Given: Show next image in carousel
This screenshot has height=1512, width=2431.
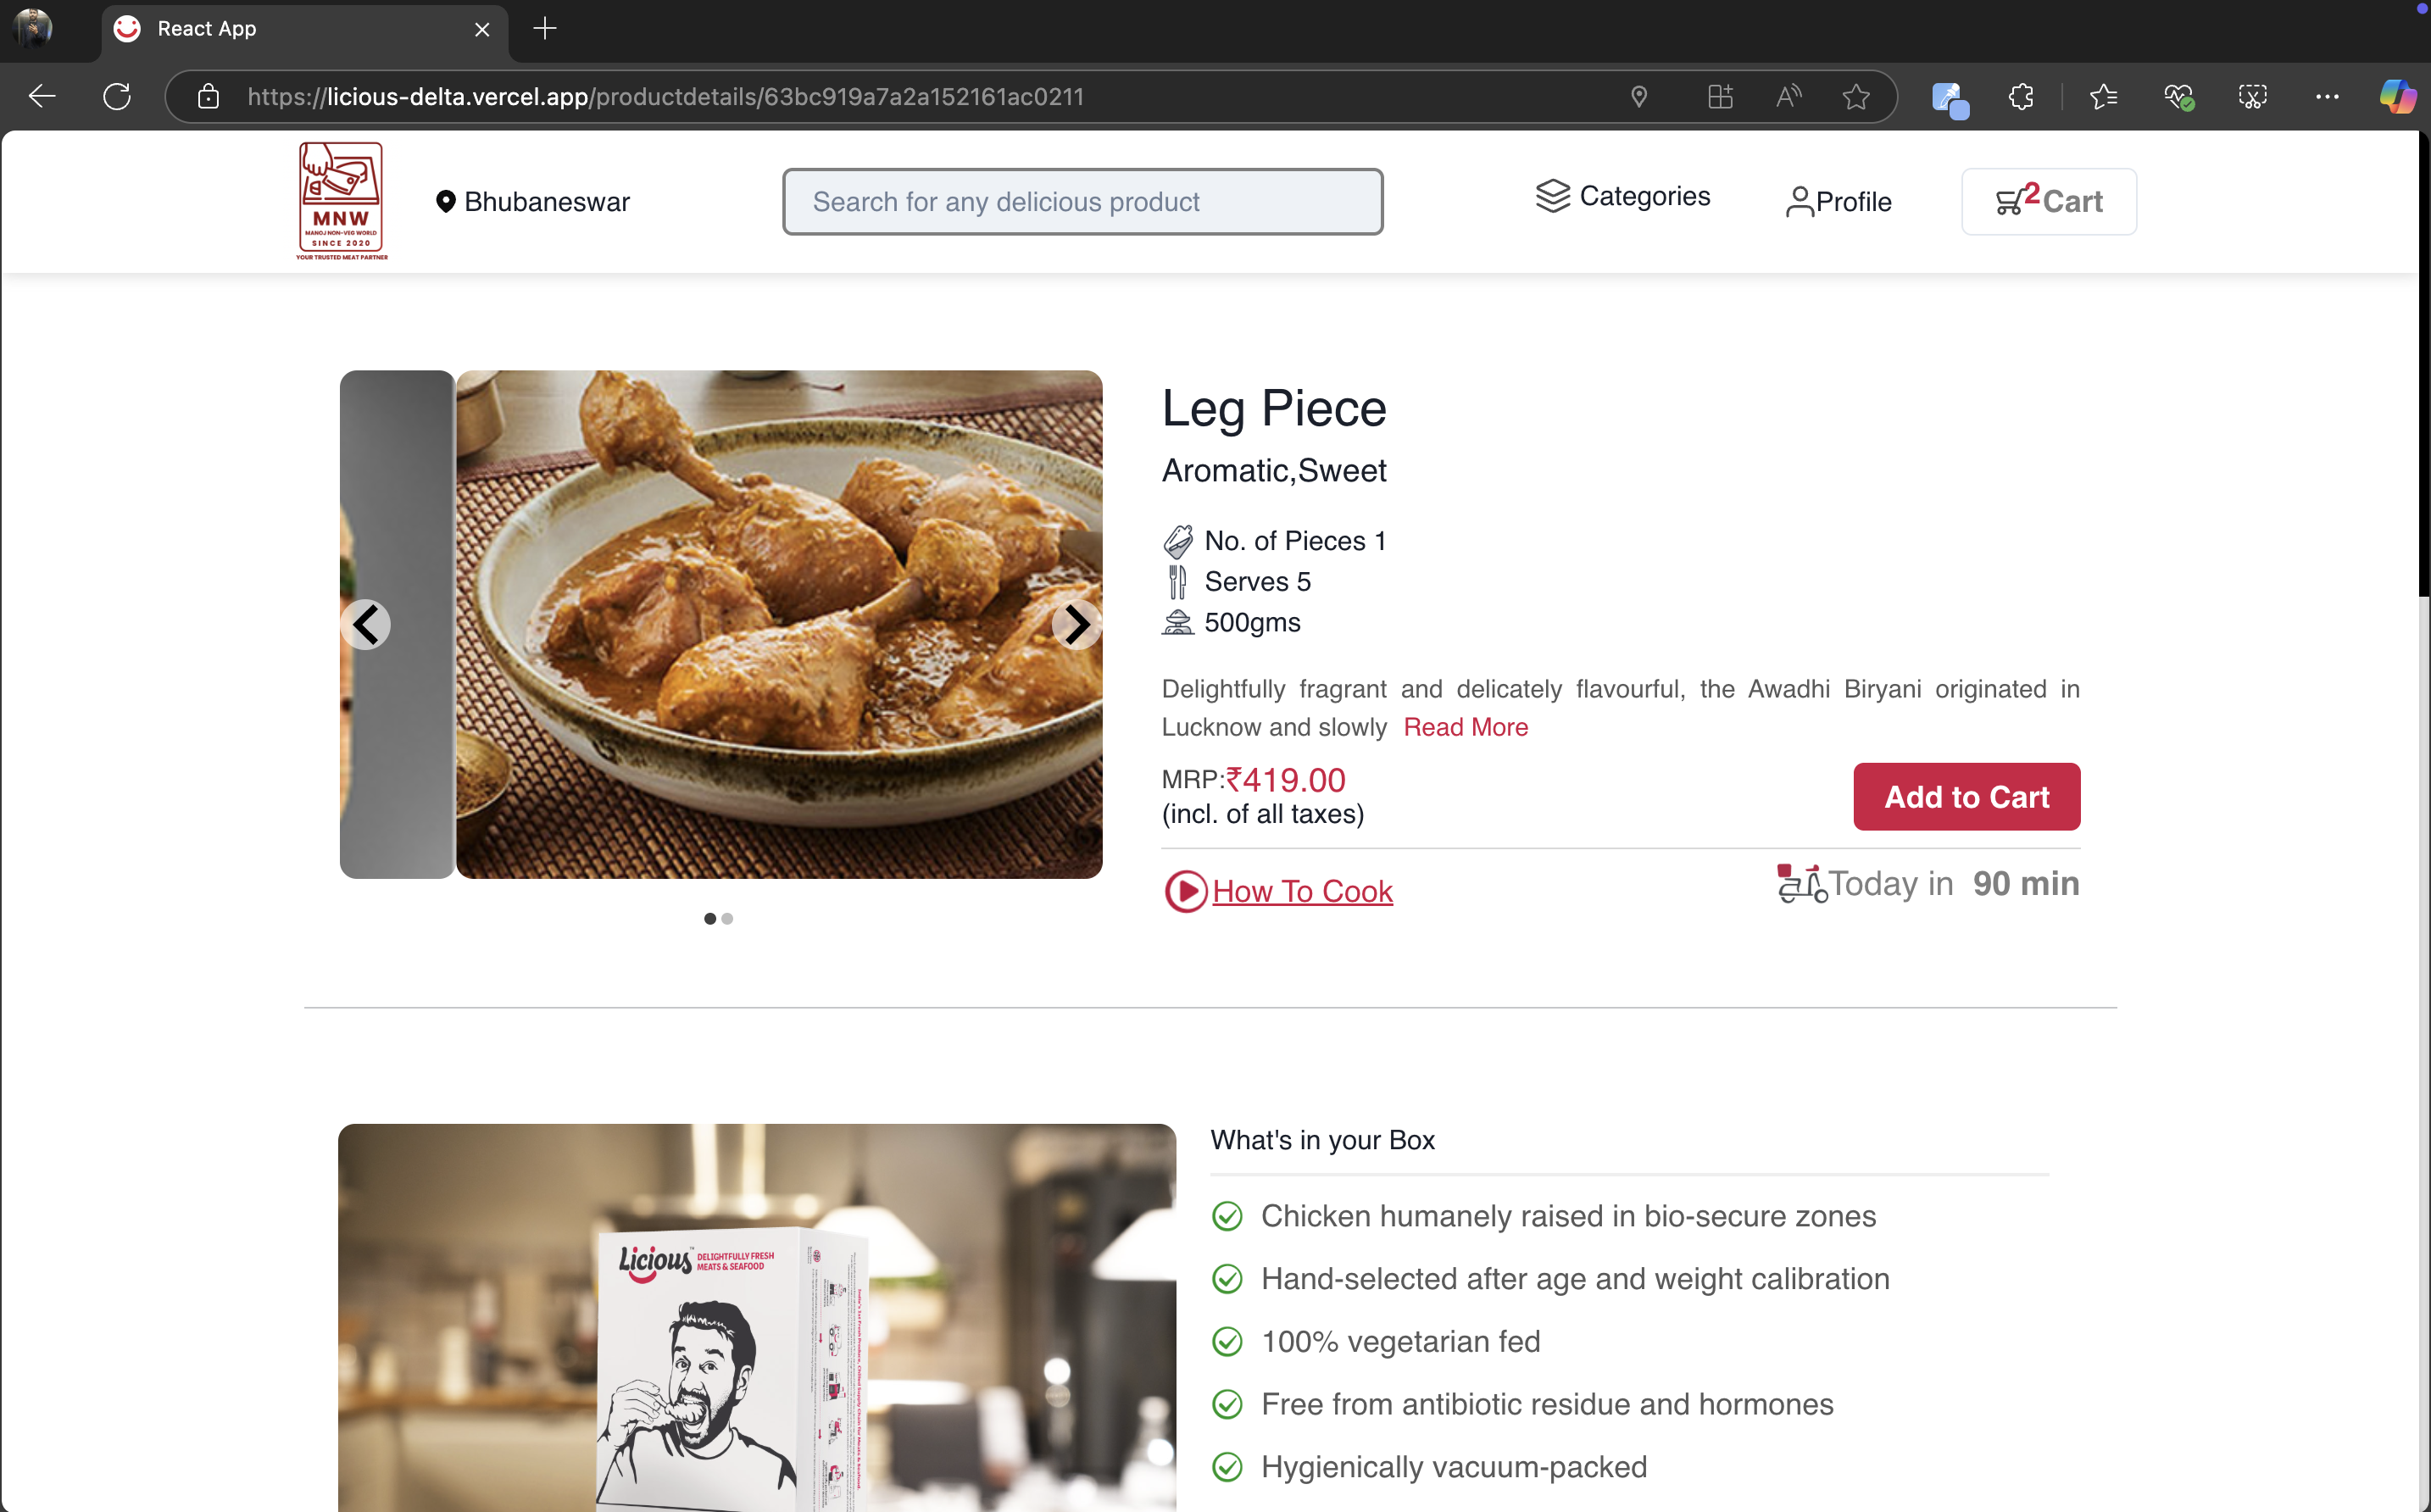Looking at the screenshot, I should pos(1076,625).
